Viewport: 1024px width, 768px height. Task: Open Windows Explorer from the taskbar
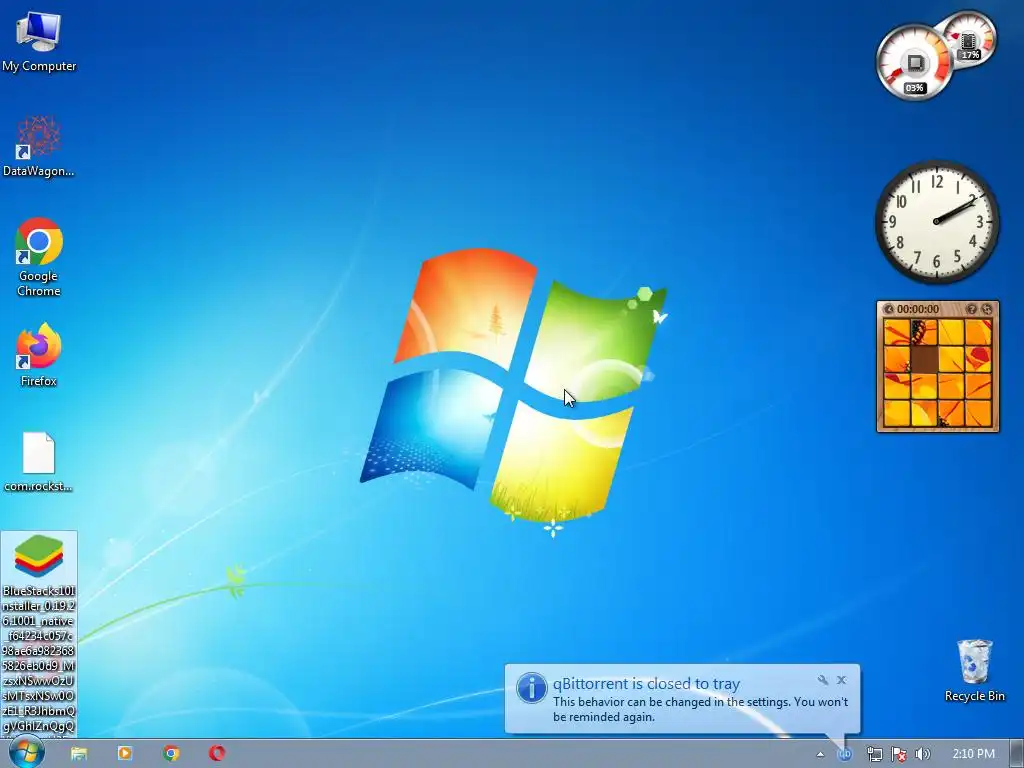[x=79, y=754]
